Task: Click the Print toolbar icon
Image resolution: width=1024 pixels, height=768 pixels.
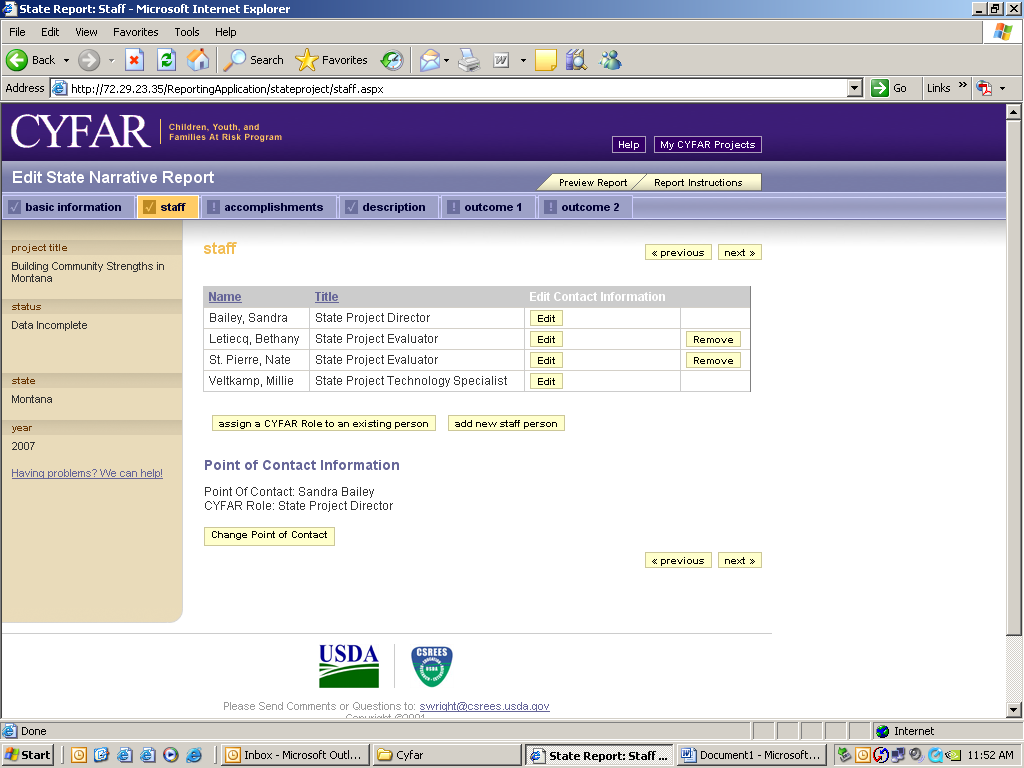Action: [469, 60]
